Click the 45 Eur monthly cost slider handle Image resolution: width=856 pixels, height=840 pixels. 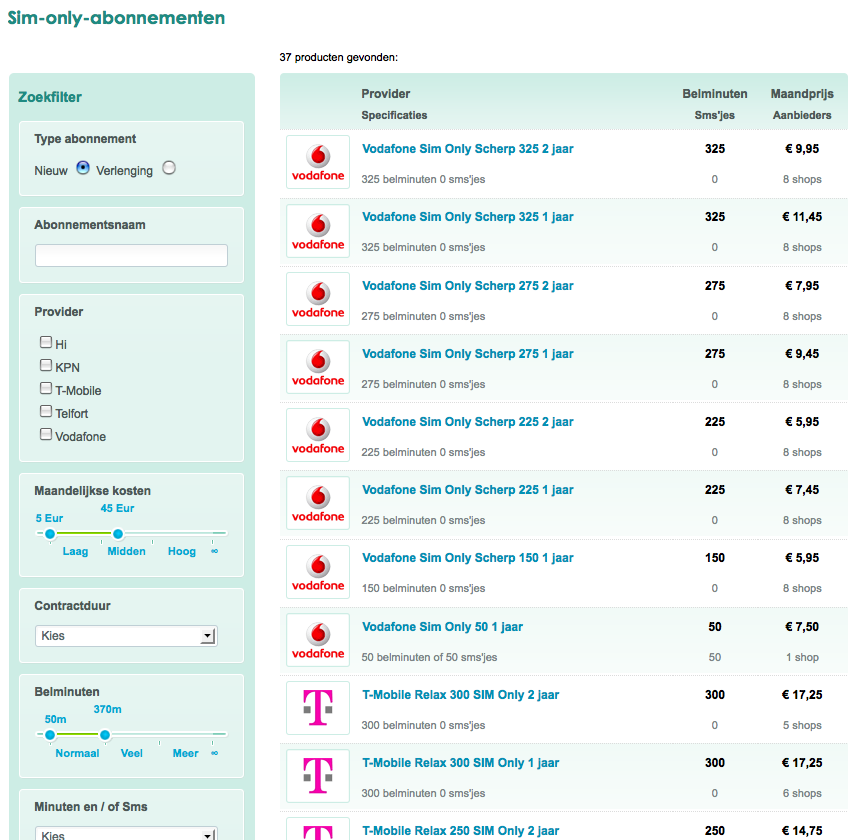click(117, 534)
